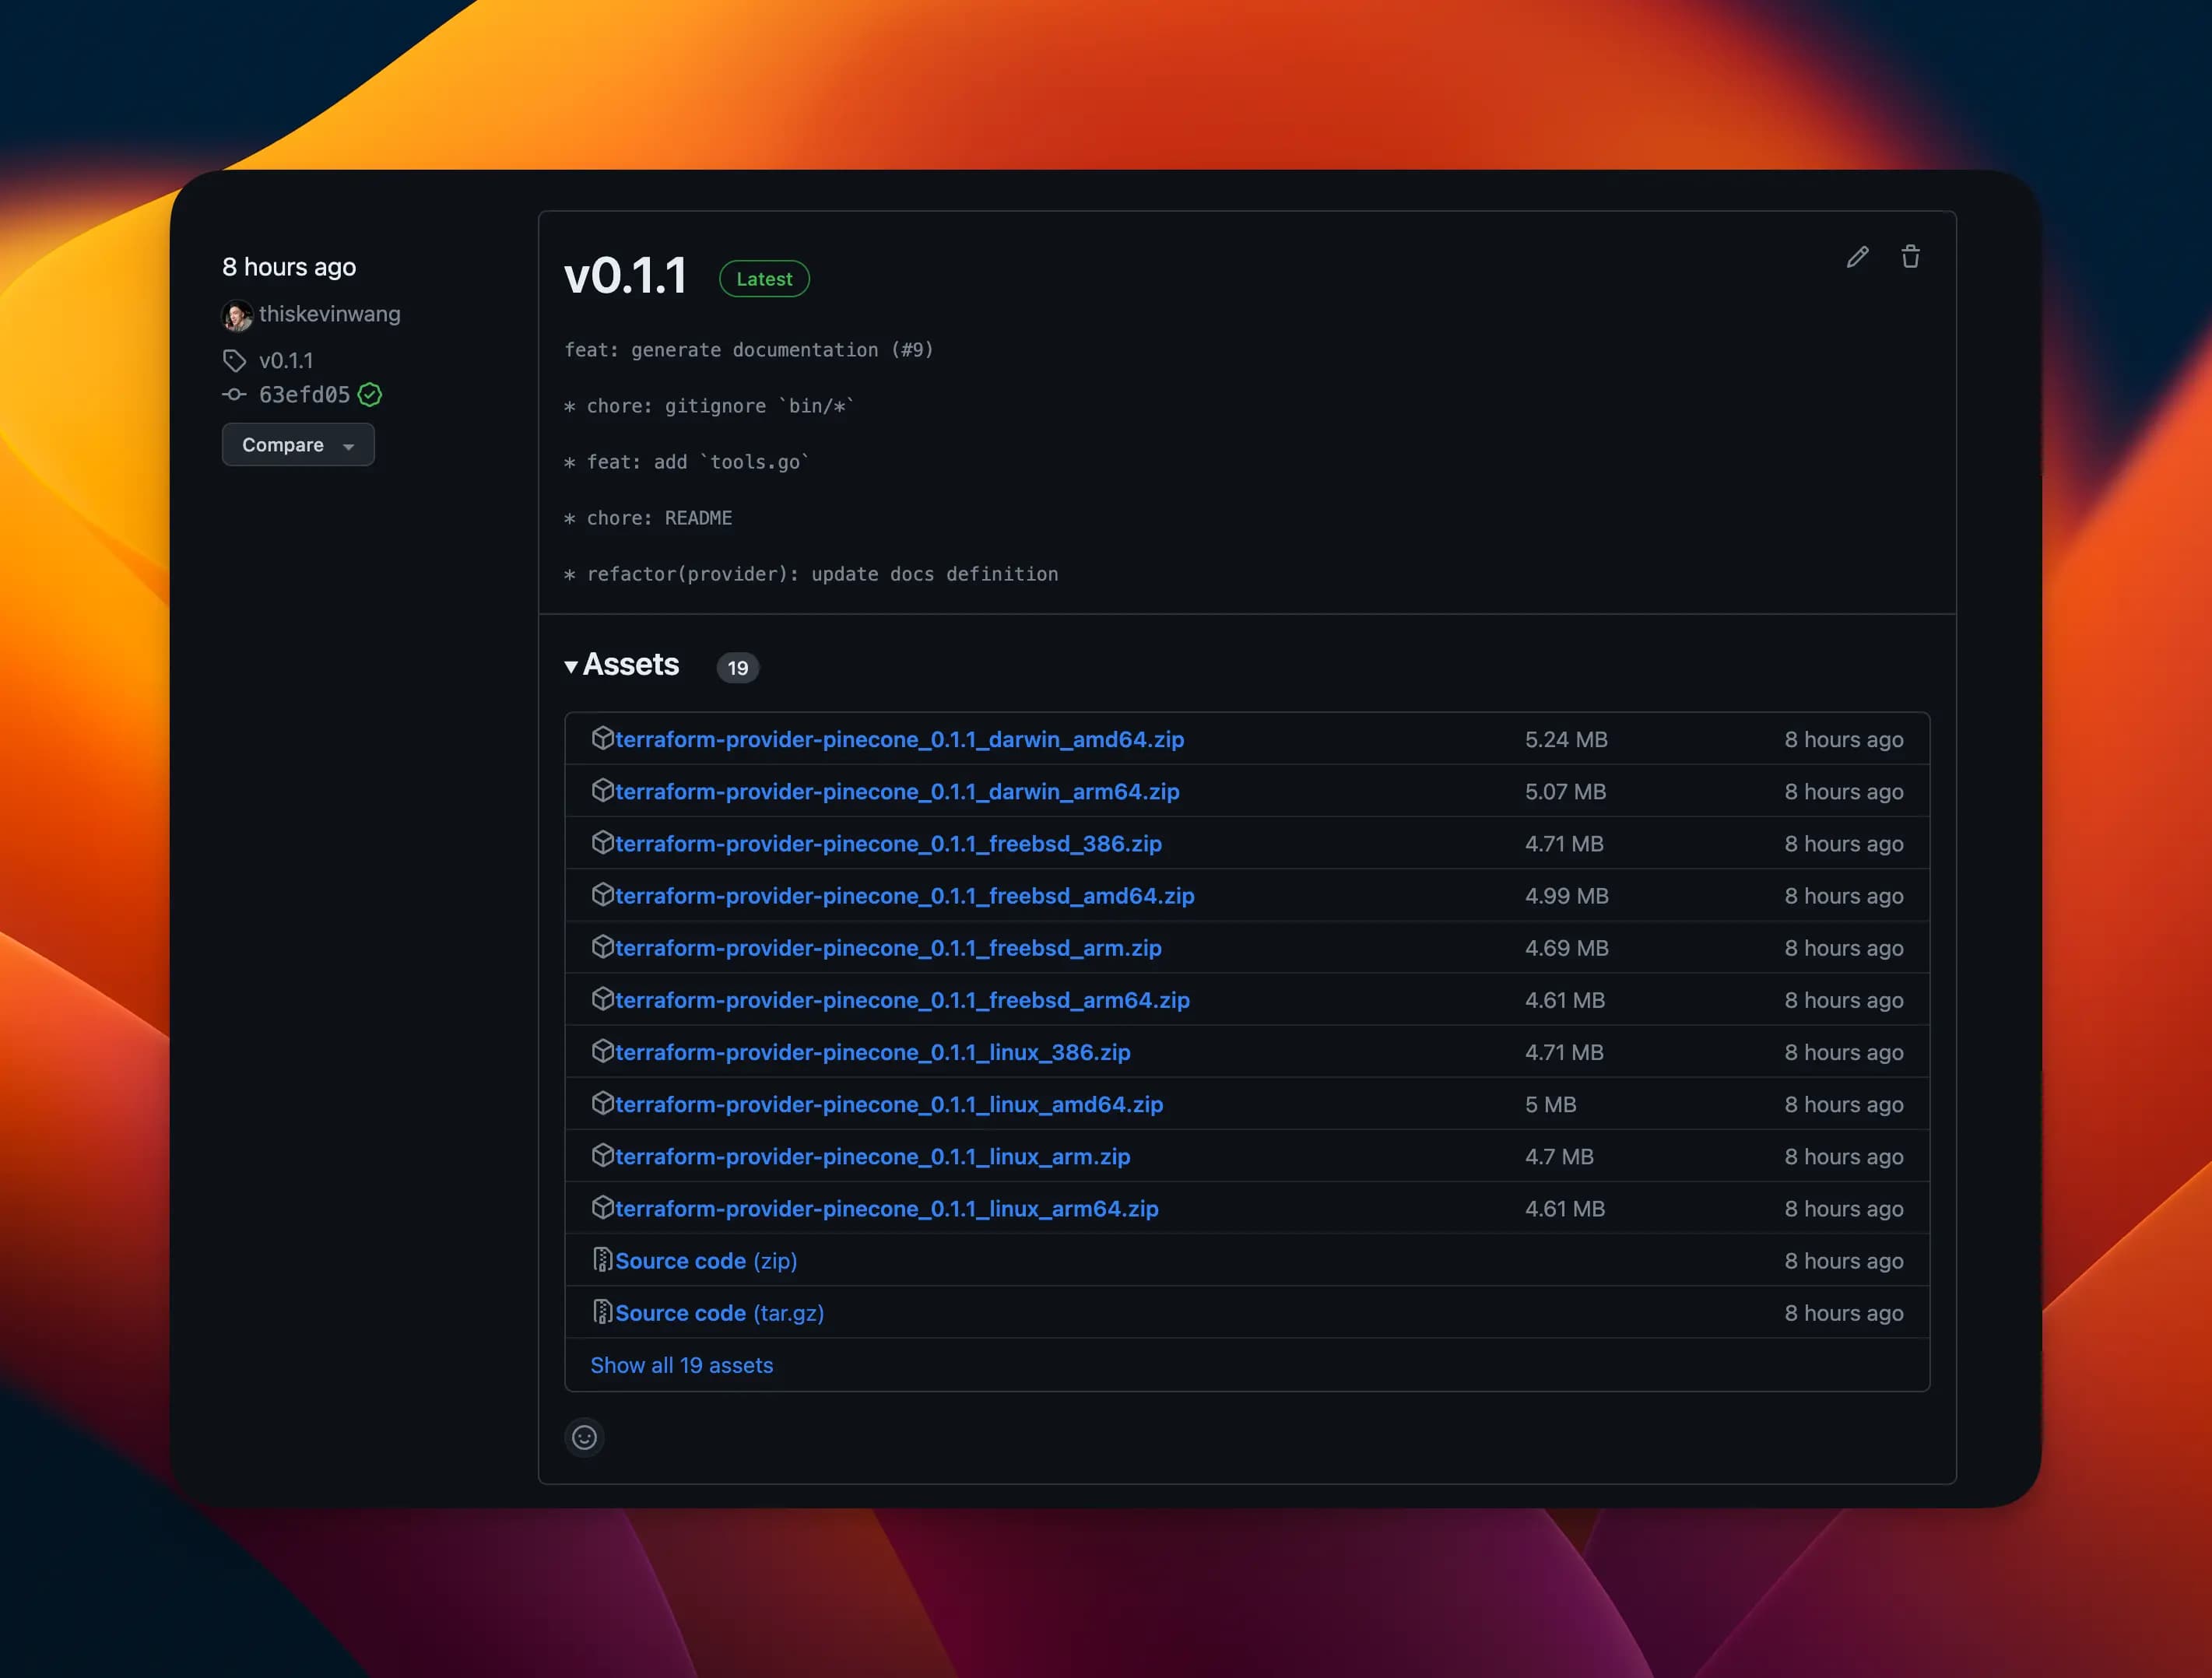Screen dimensions: 2212x1678
Task: Click thiskevinwang's avatar image
Action: click(x=237, y=315)
